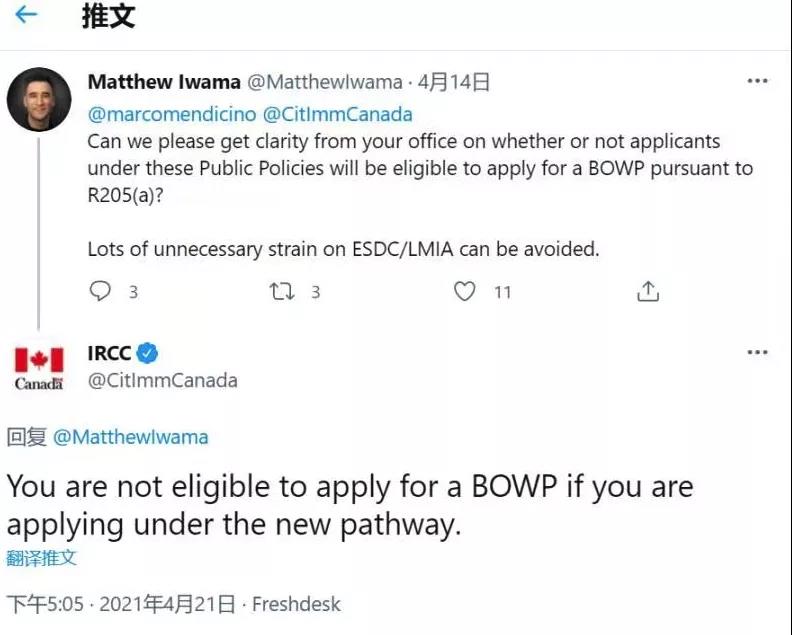The image size is (792, 635).
Task: Click IRCC verified badge icon
Action: [x=147, y=352]
